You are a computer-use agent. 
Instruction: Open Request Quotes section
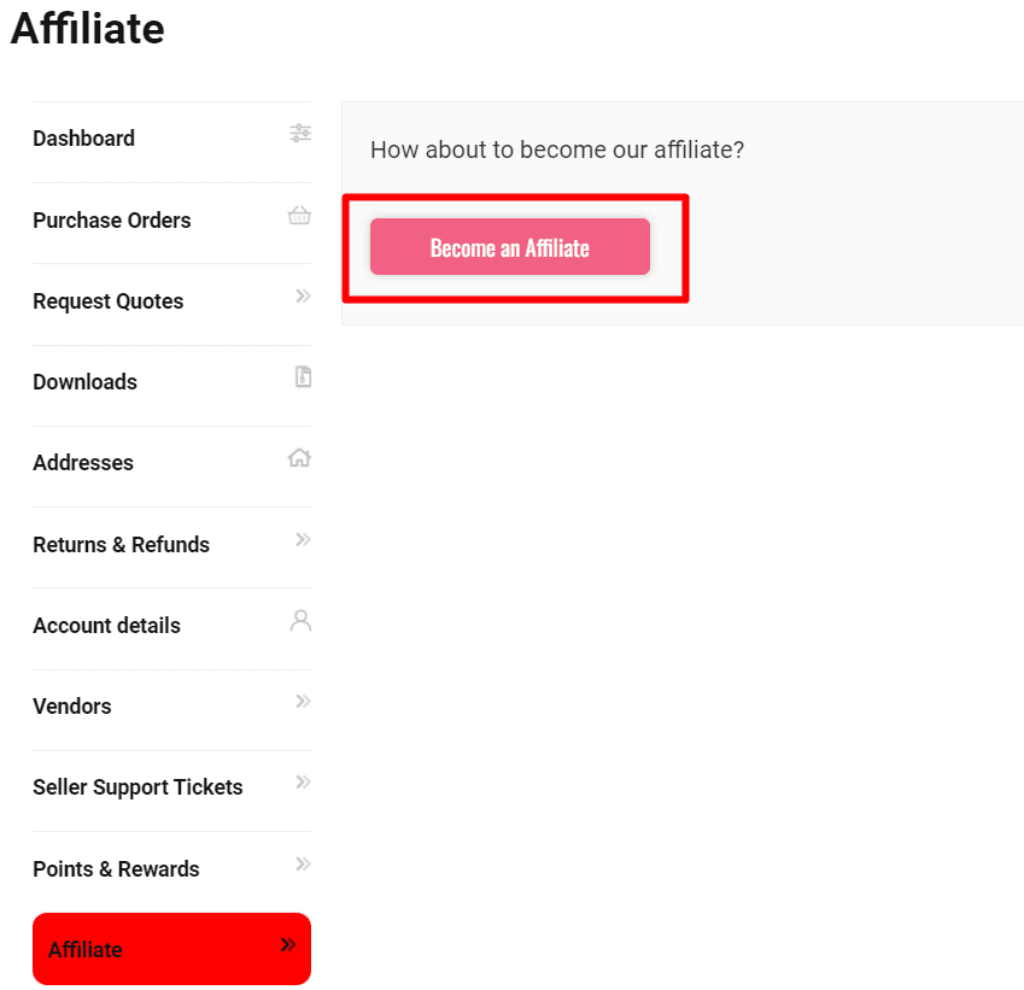tap(108, 301)
